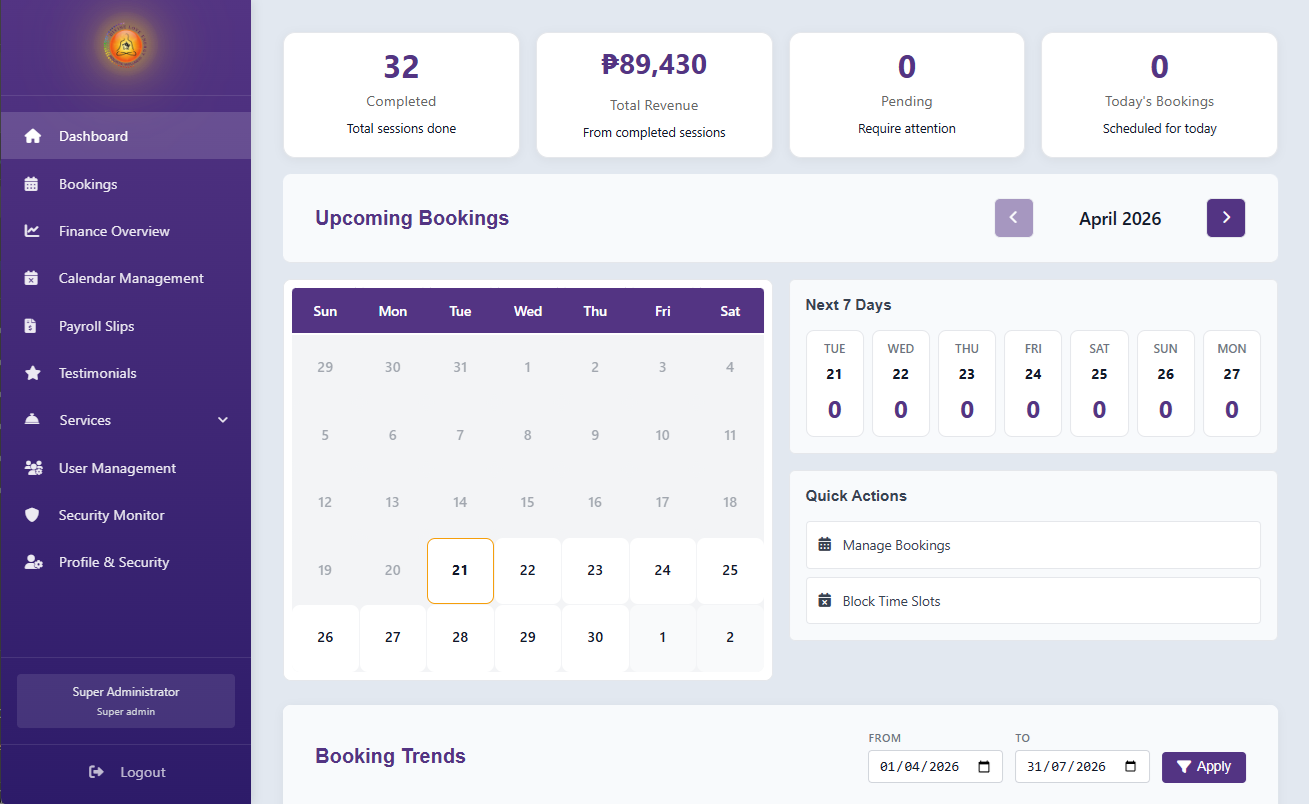Expand the Services submenu chevron
Viewport: 1309px width, 804px height.
[x=223, y=420]
